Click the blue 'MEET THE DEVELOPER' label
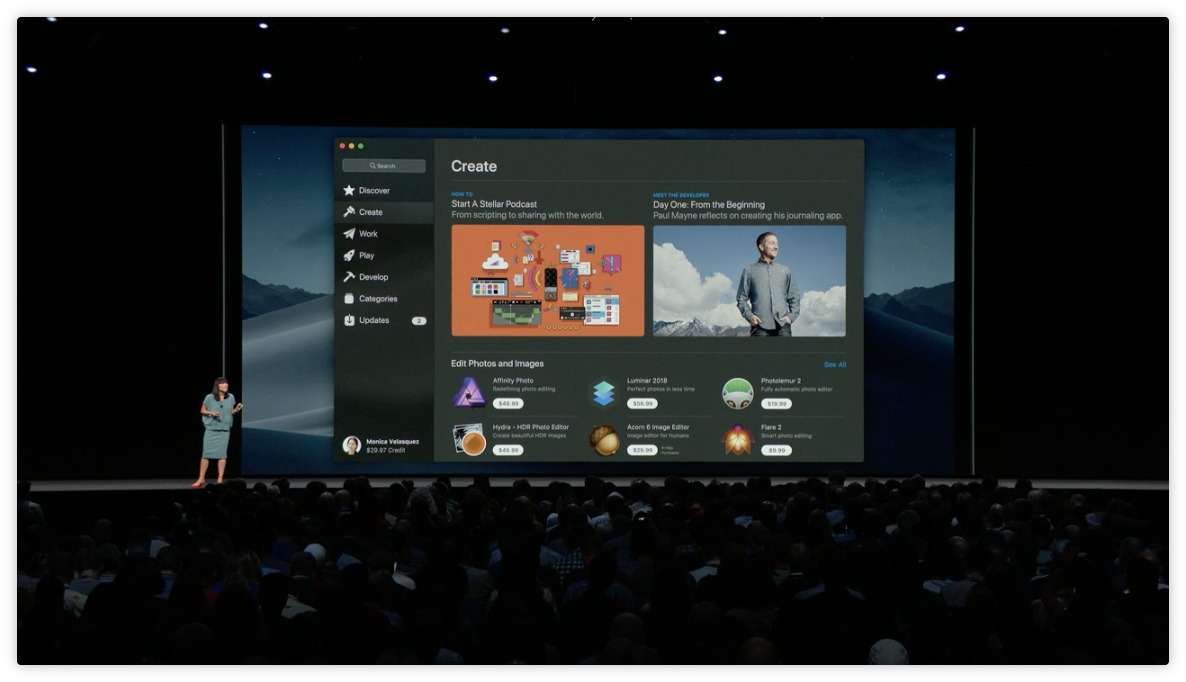Screen dimensions: 1186x682 [x=681, y=195]
